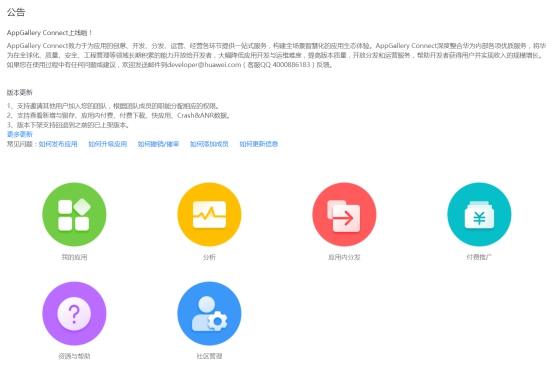This screenshot has height=374, width=553.
Task: Click the 社区管理 label under blue icon
Action: click(209, 356)
